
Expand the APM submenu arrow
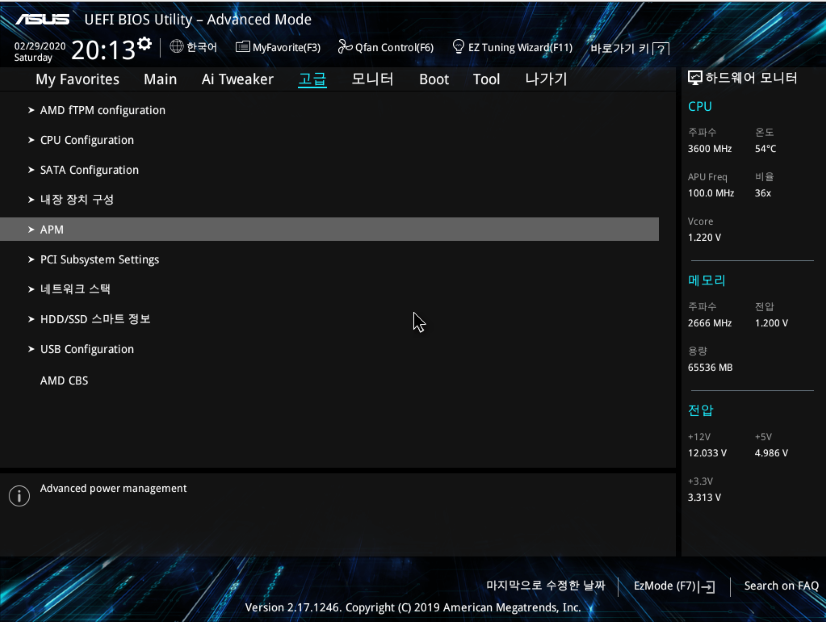(31, 230)
